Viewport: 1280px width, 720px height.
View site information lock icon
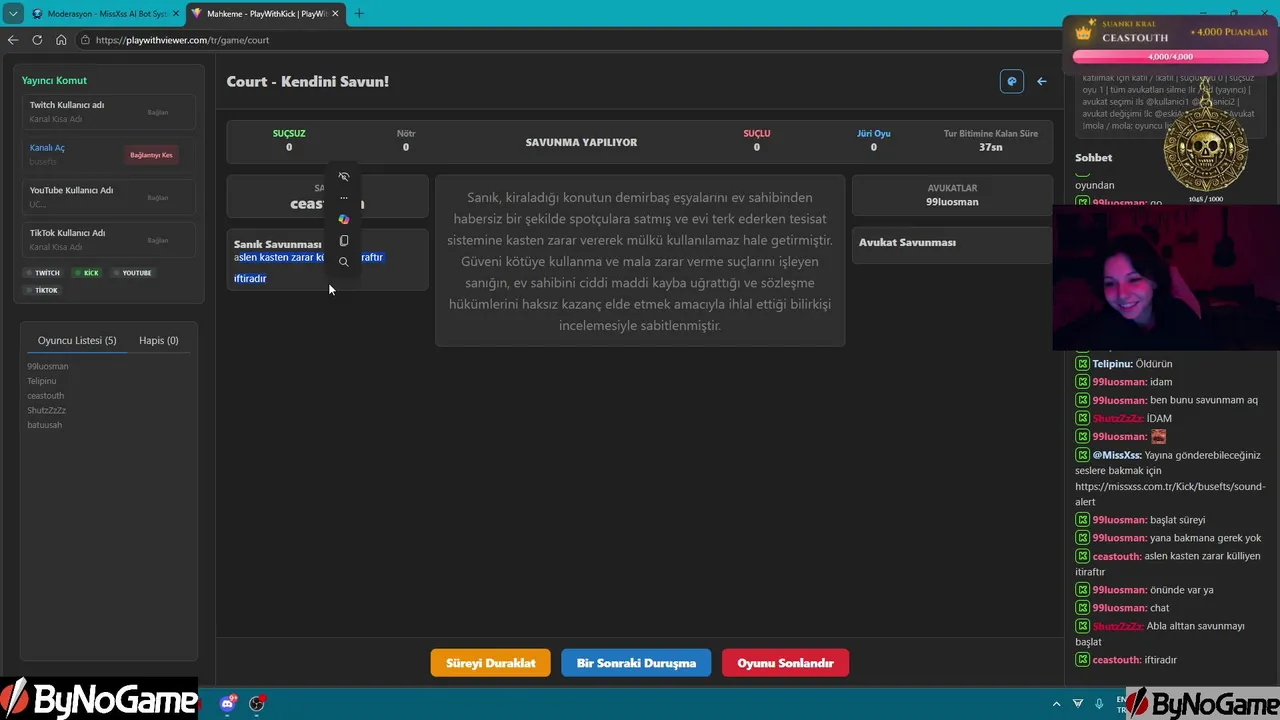pyautogui.click(x=86, y=40)
